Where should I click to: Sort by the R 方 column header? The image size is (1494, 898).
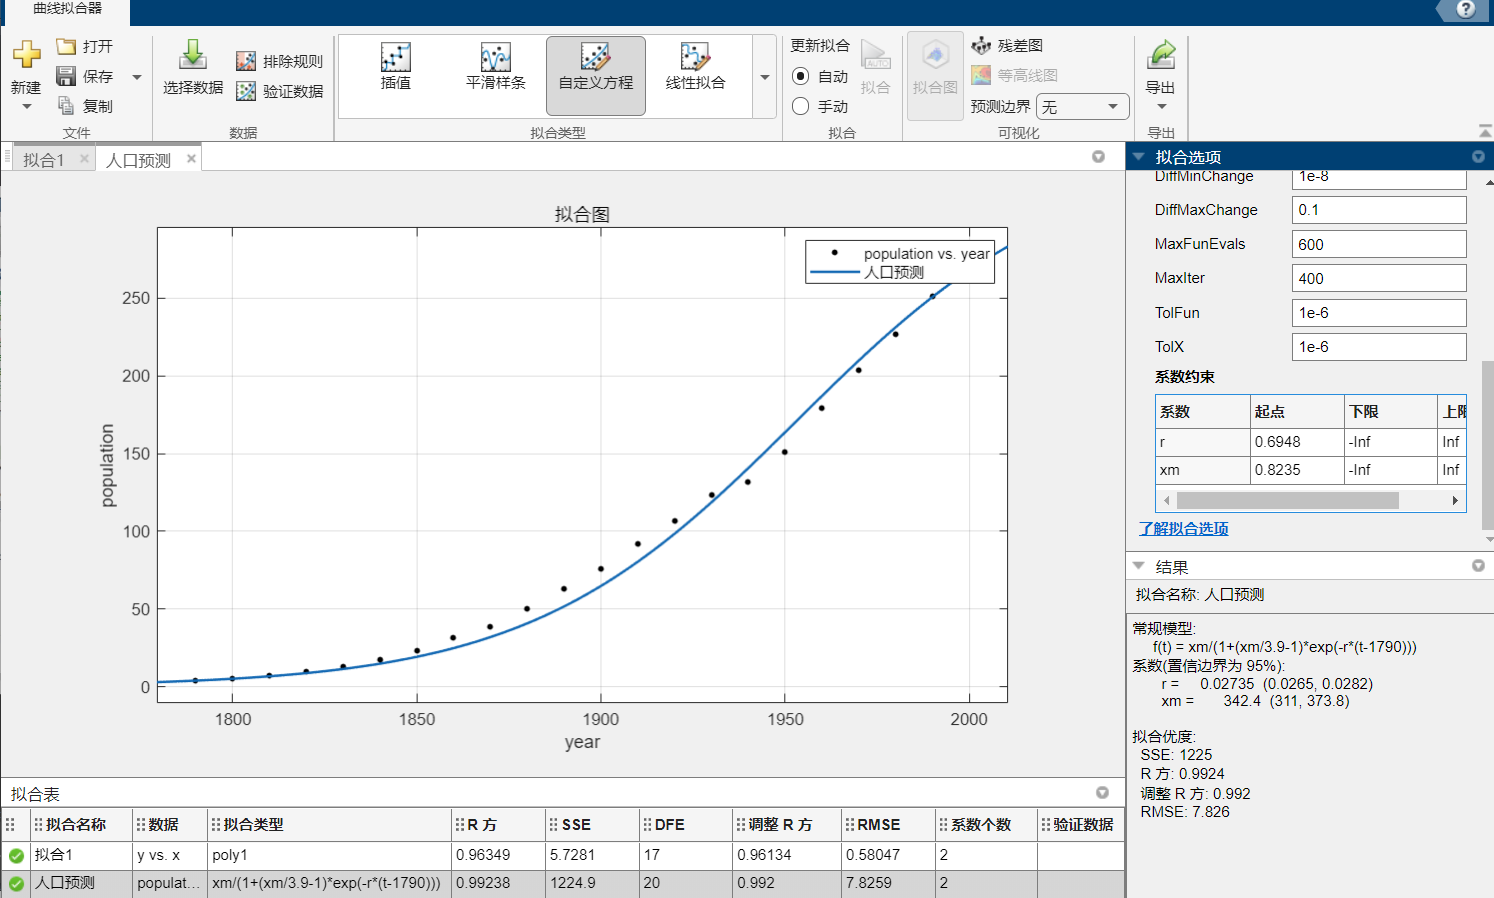pyautogui.click(x=499, y=825)
